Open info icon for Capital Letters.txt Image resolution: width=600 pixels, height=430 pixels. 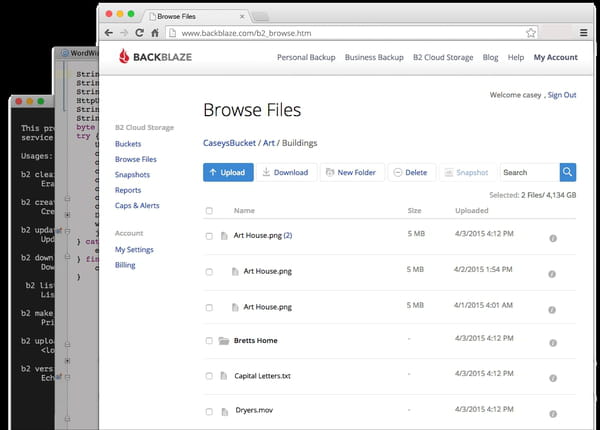pos(553,378)
